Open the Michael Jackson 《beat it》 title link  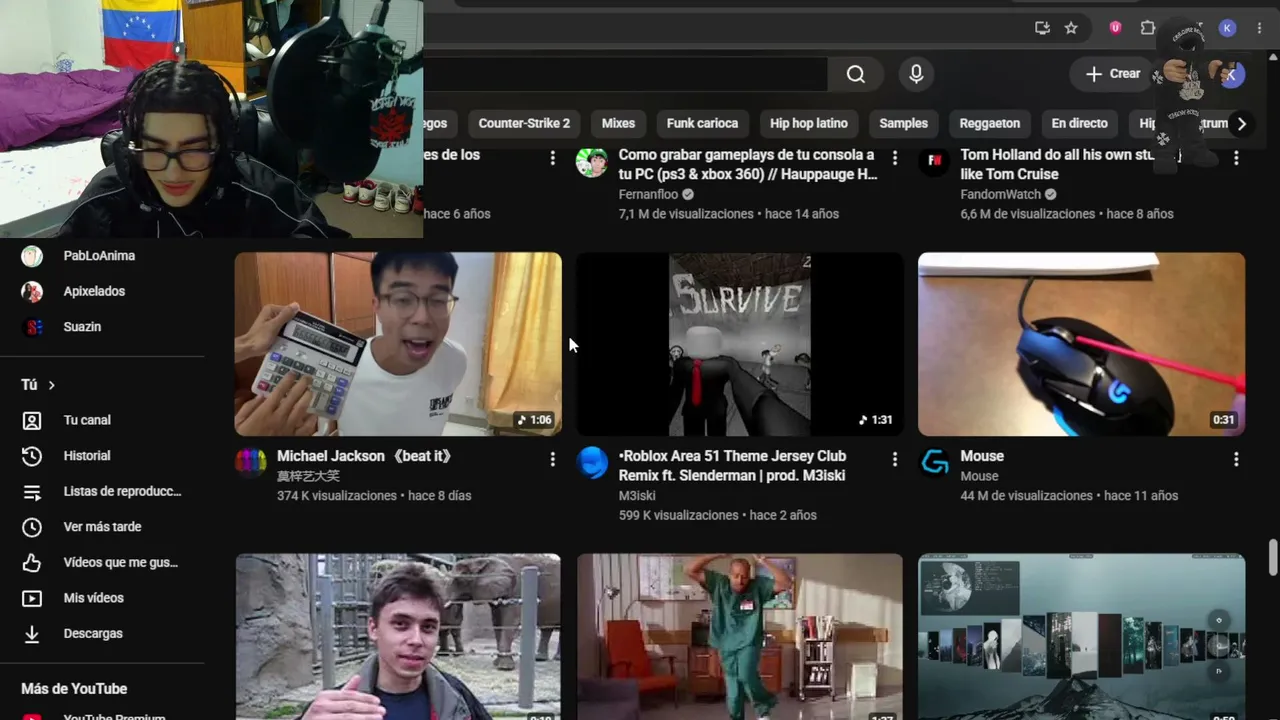(365, 456)
